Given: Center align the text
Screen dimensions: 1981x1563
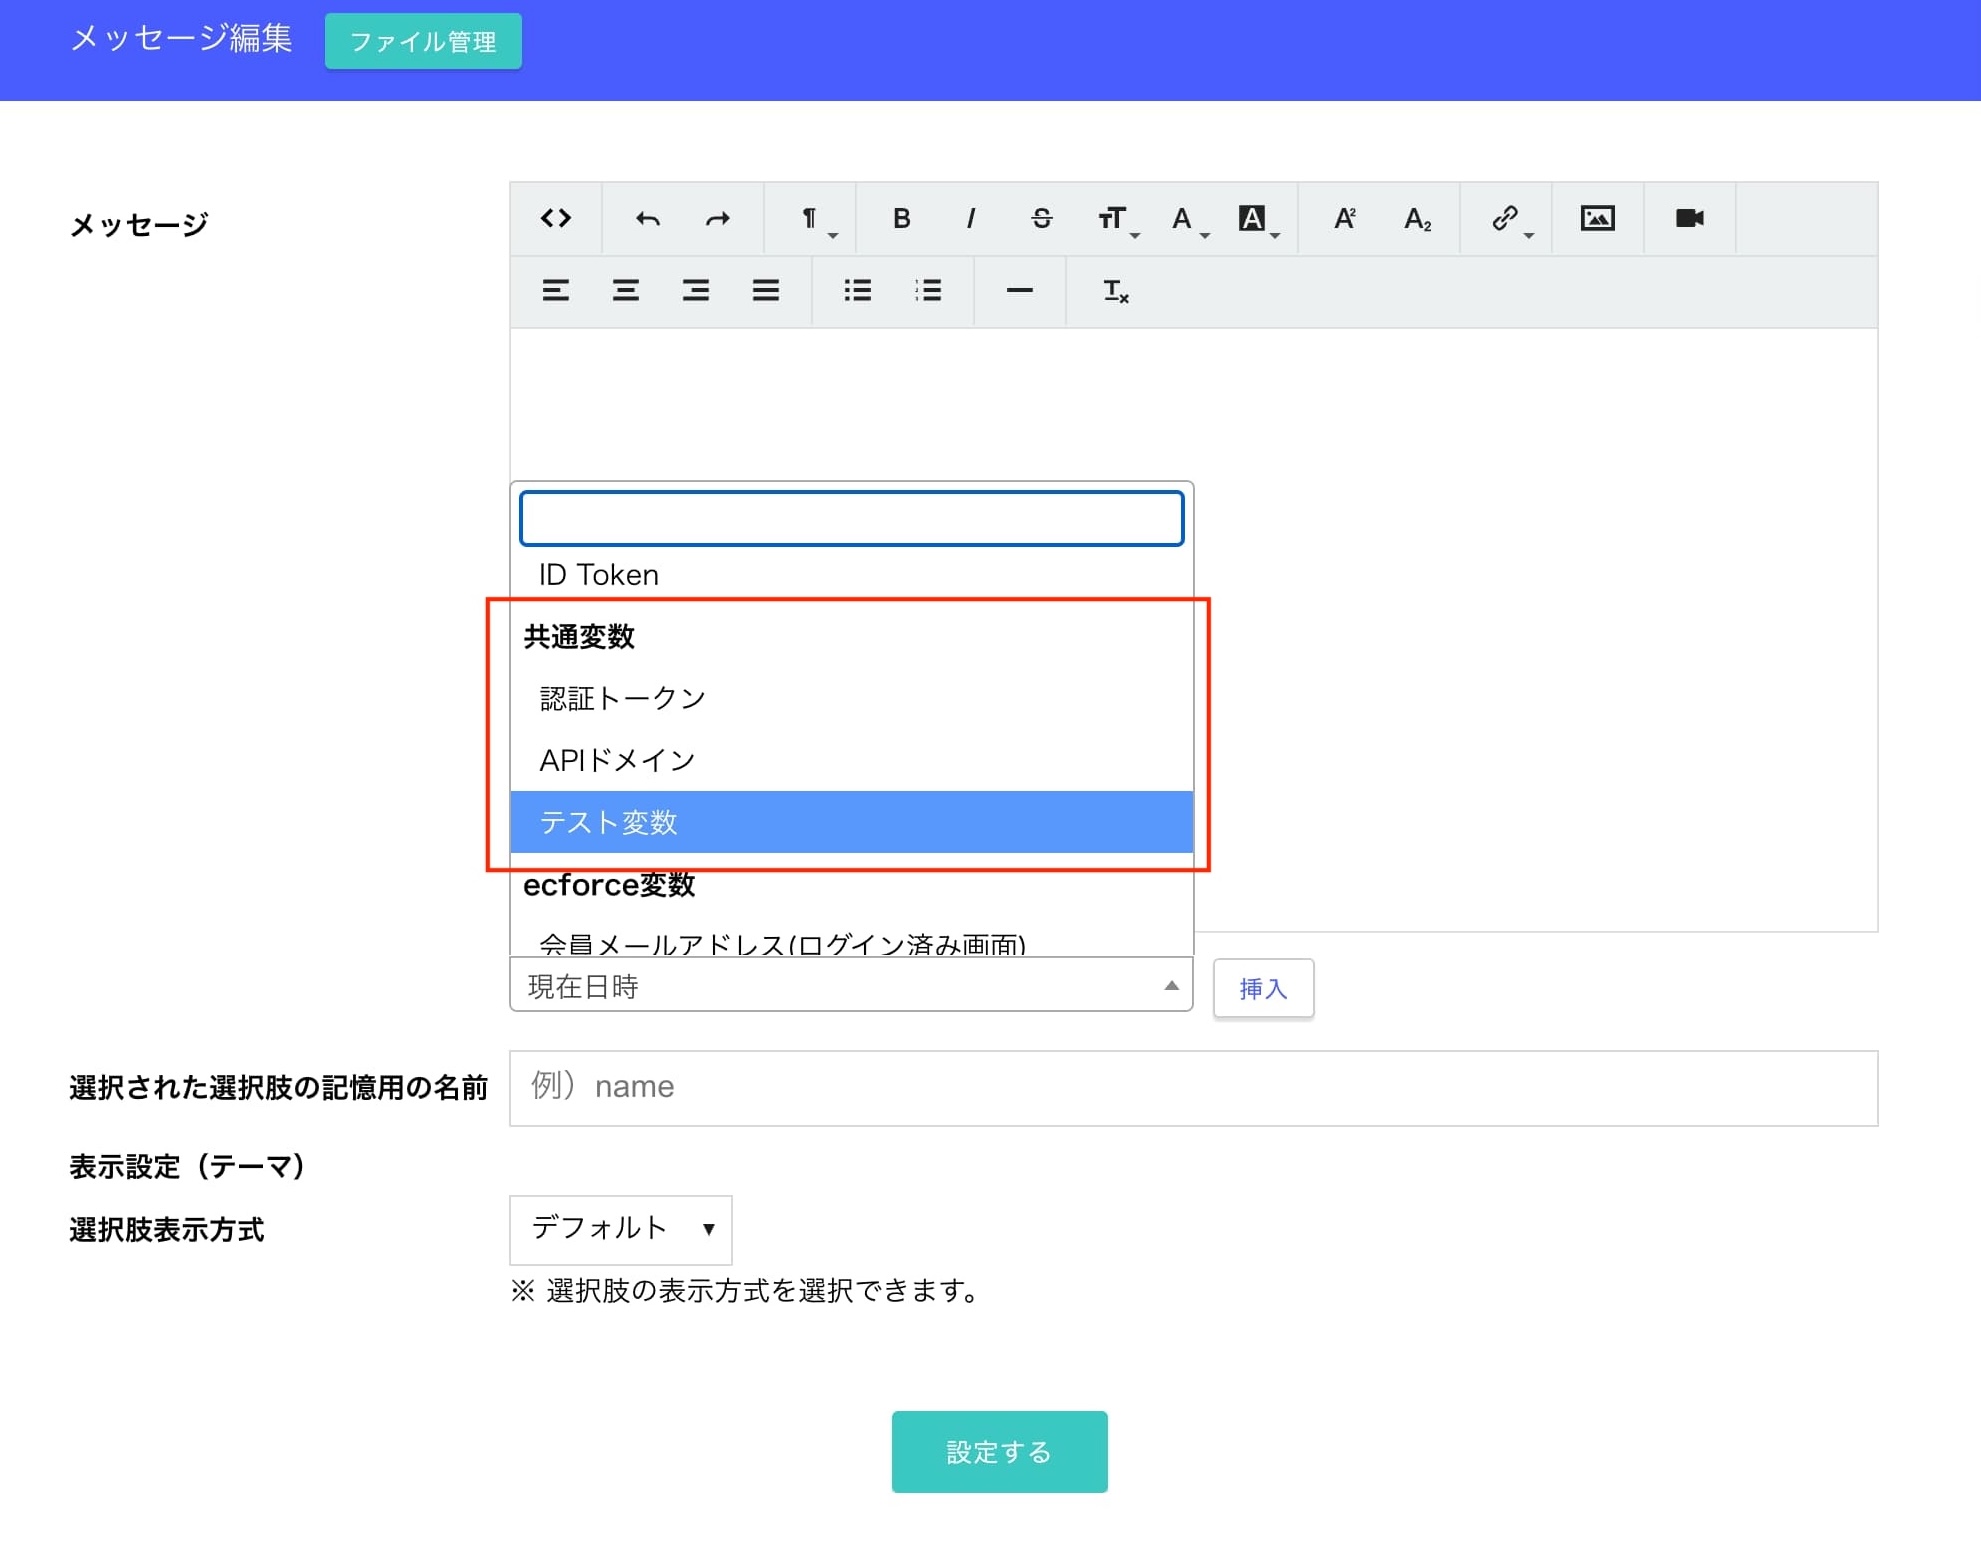Looking at the screenshot, I should 626,291.
